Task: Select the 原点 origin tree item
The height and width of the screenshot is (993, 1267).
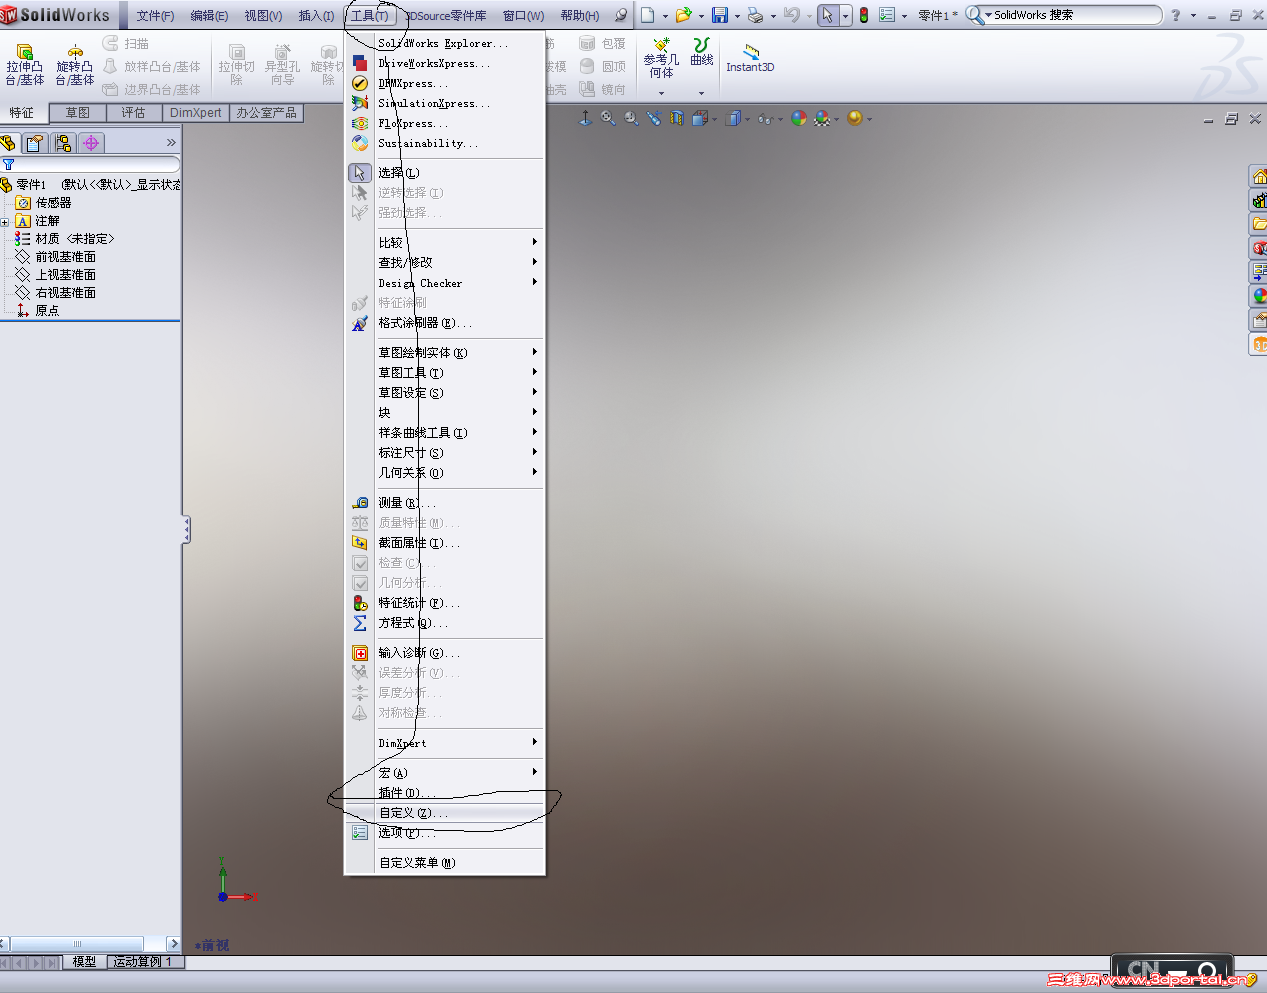Action: click(x=47, y=311)
